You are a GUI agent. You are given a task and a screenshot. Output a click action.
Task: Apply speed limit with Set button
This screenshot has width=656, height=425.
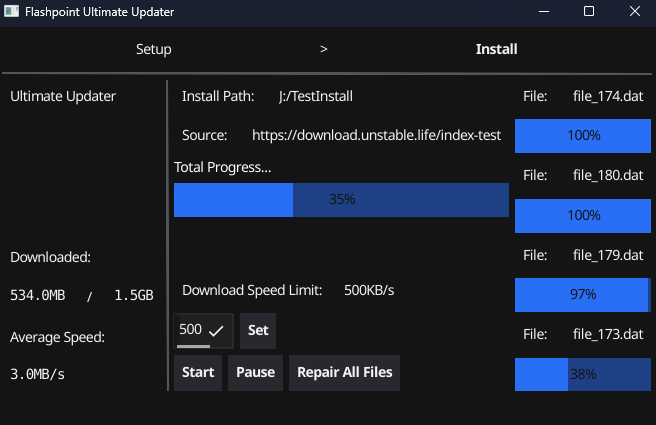(x=258, y=330)
